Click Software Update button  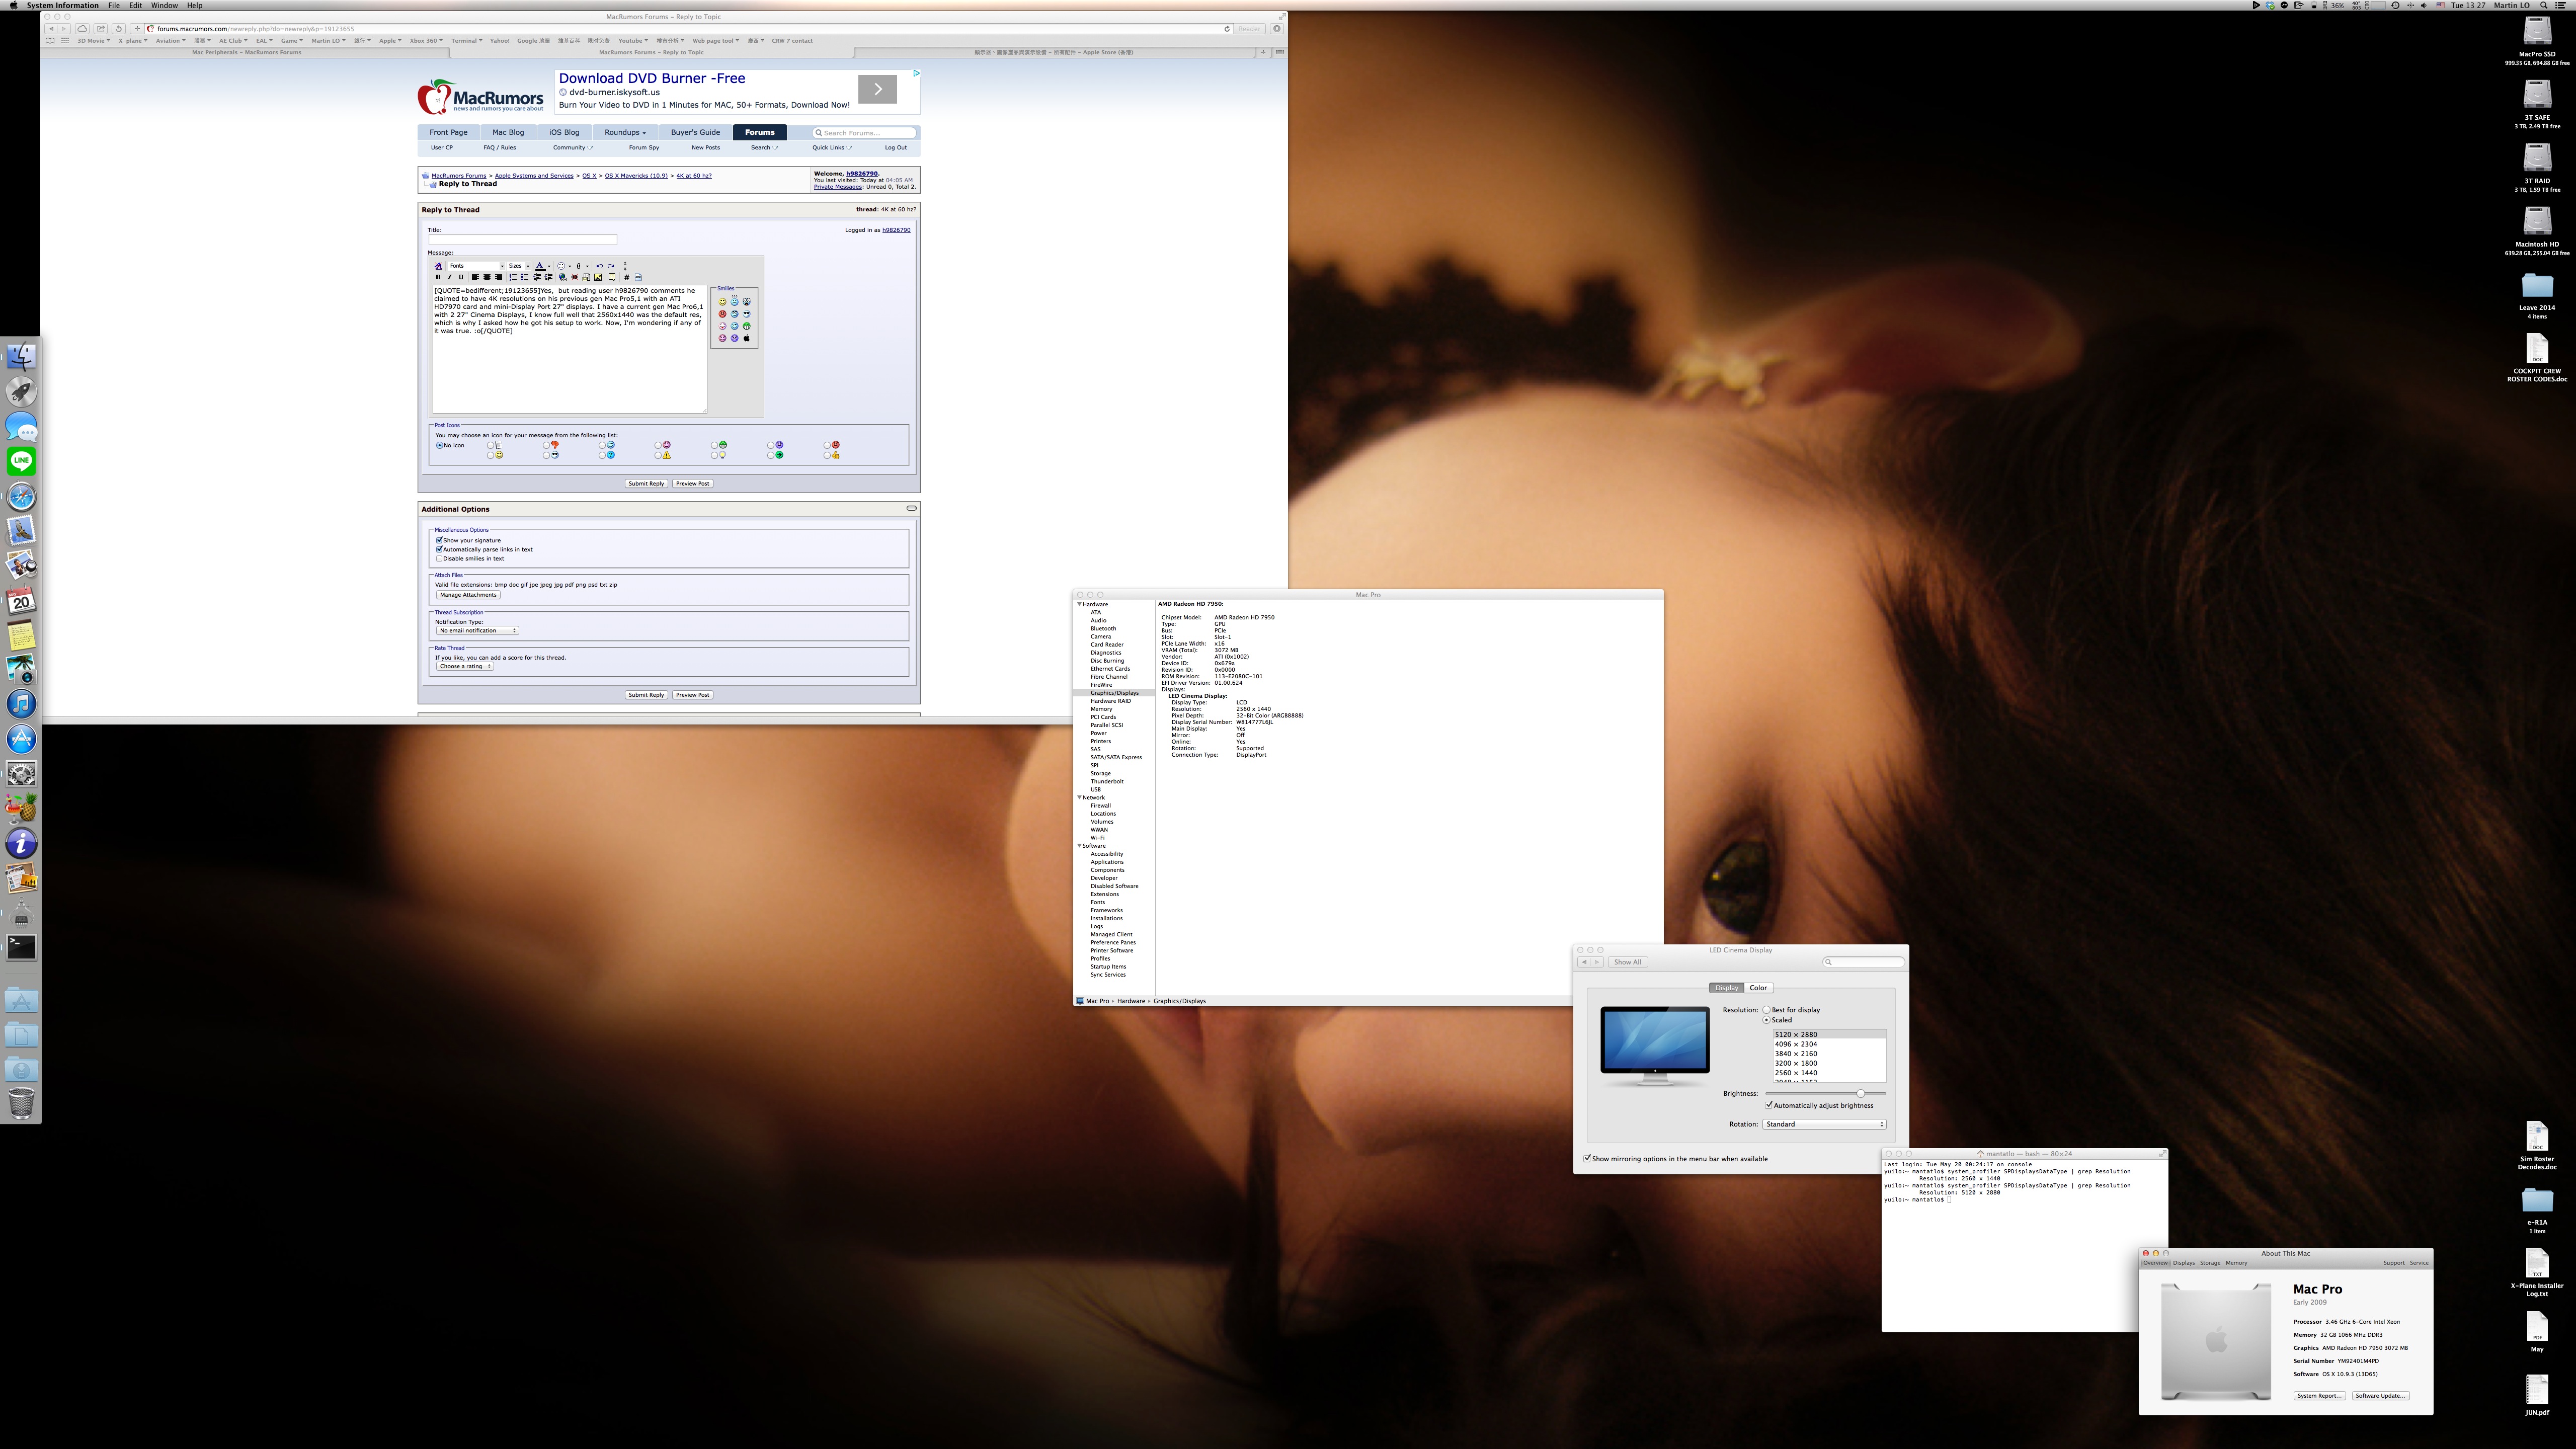pos(2381,1396)
